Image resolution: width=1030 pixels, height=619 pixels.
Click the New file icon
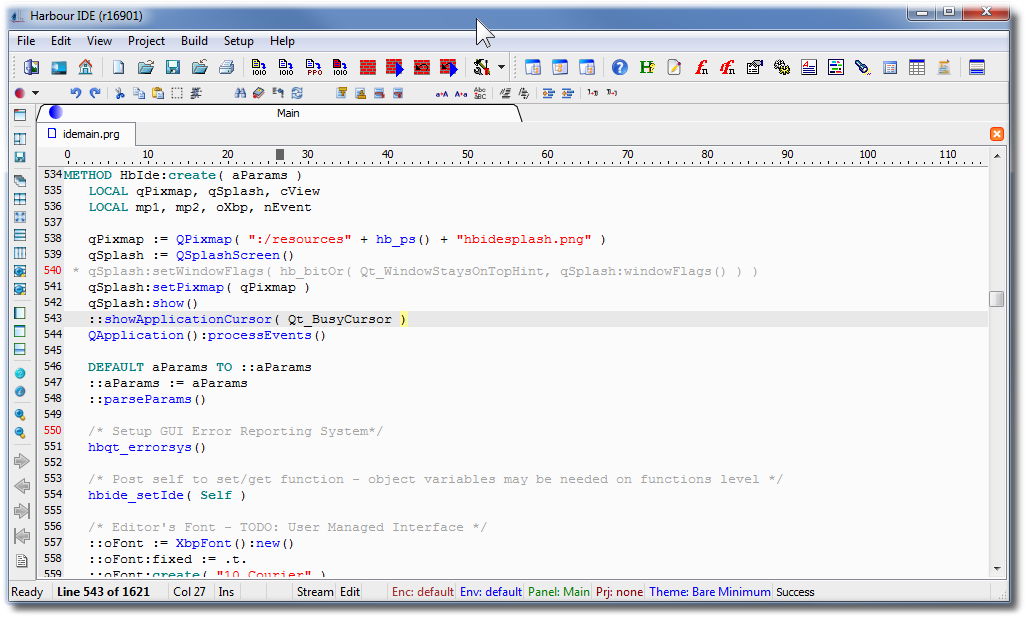[118, 68]
